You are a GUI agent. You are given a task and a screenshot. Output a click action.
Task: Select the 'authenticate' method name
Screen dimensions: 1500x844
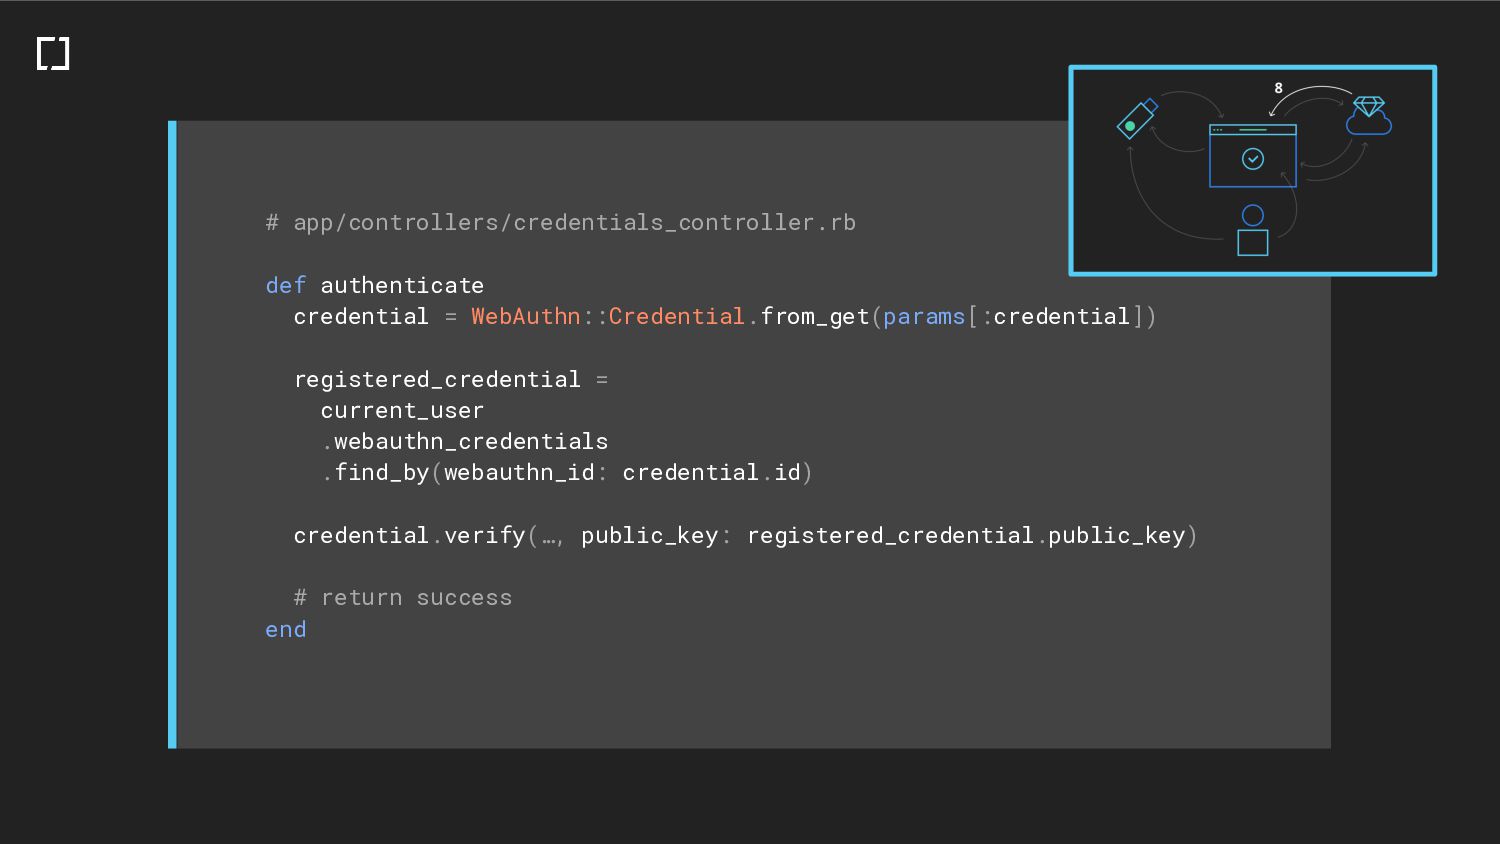pos(402,285)
